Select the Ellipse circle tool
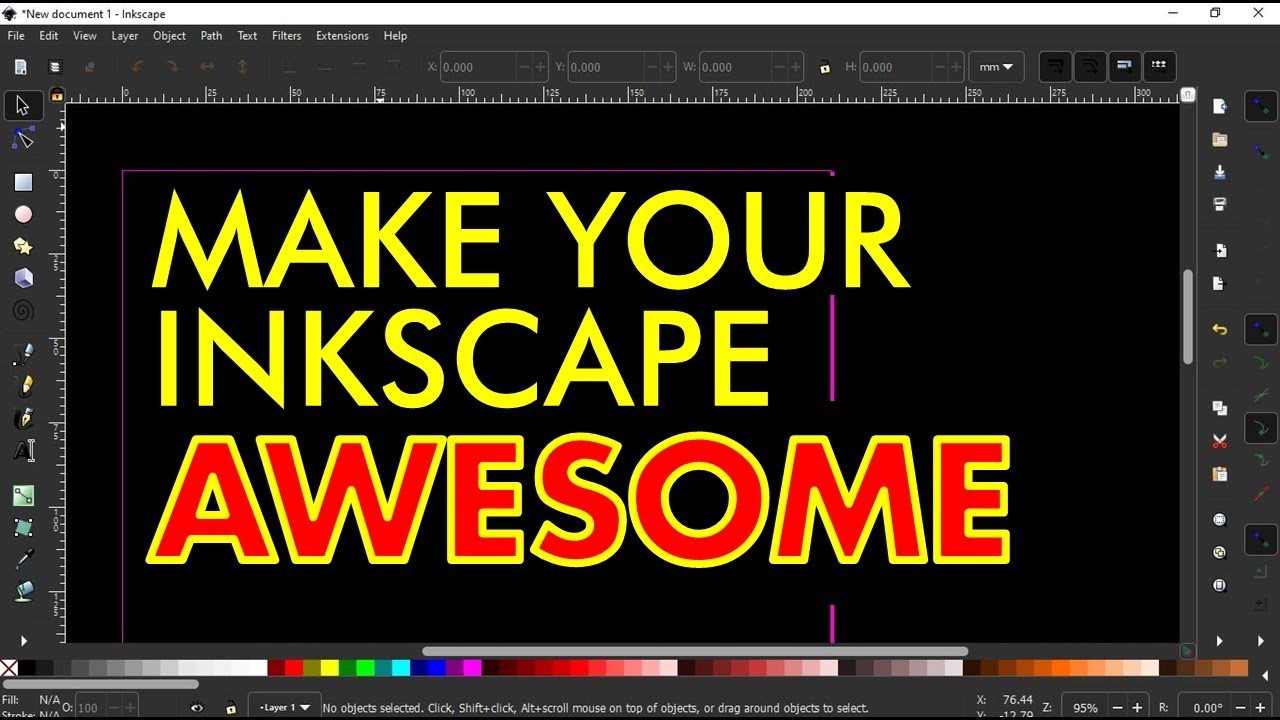The width and height of the screenshot is (1280, 720). [x=23, y=214]
